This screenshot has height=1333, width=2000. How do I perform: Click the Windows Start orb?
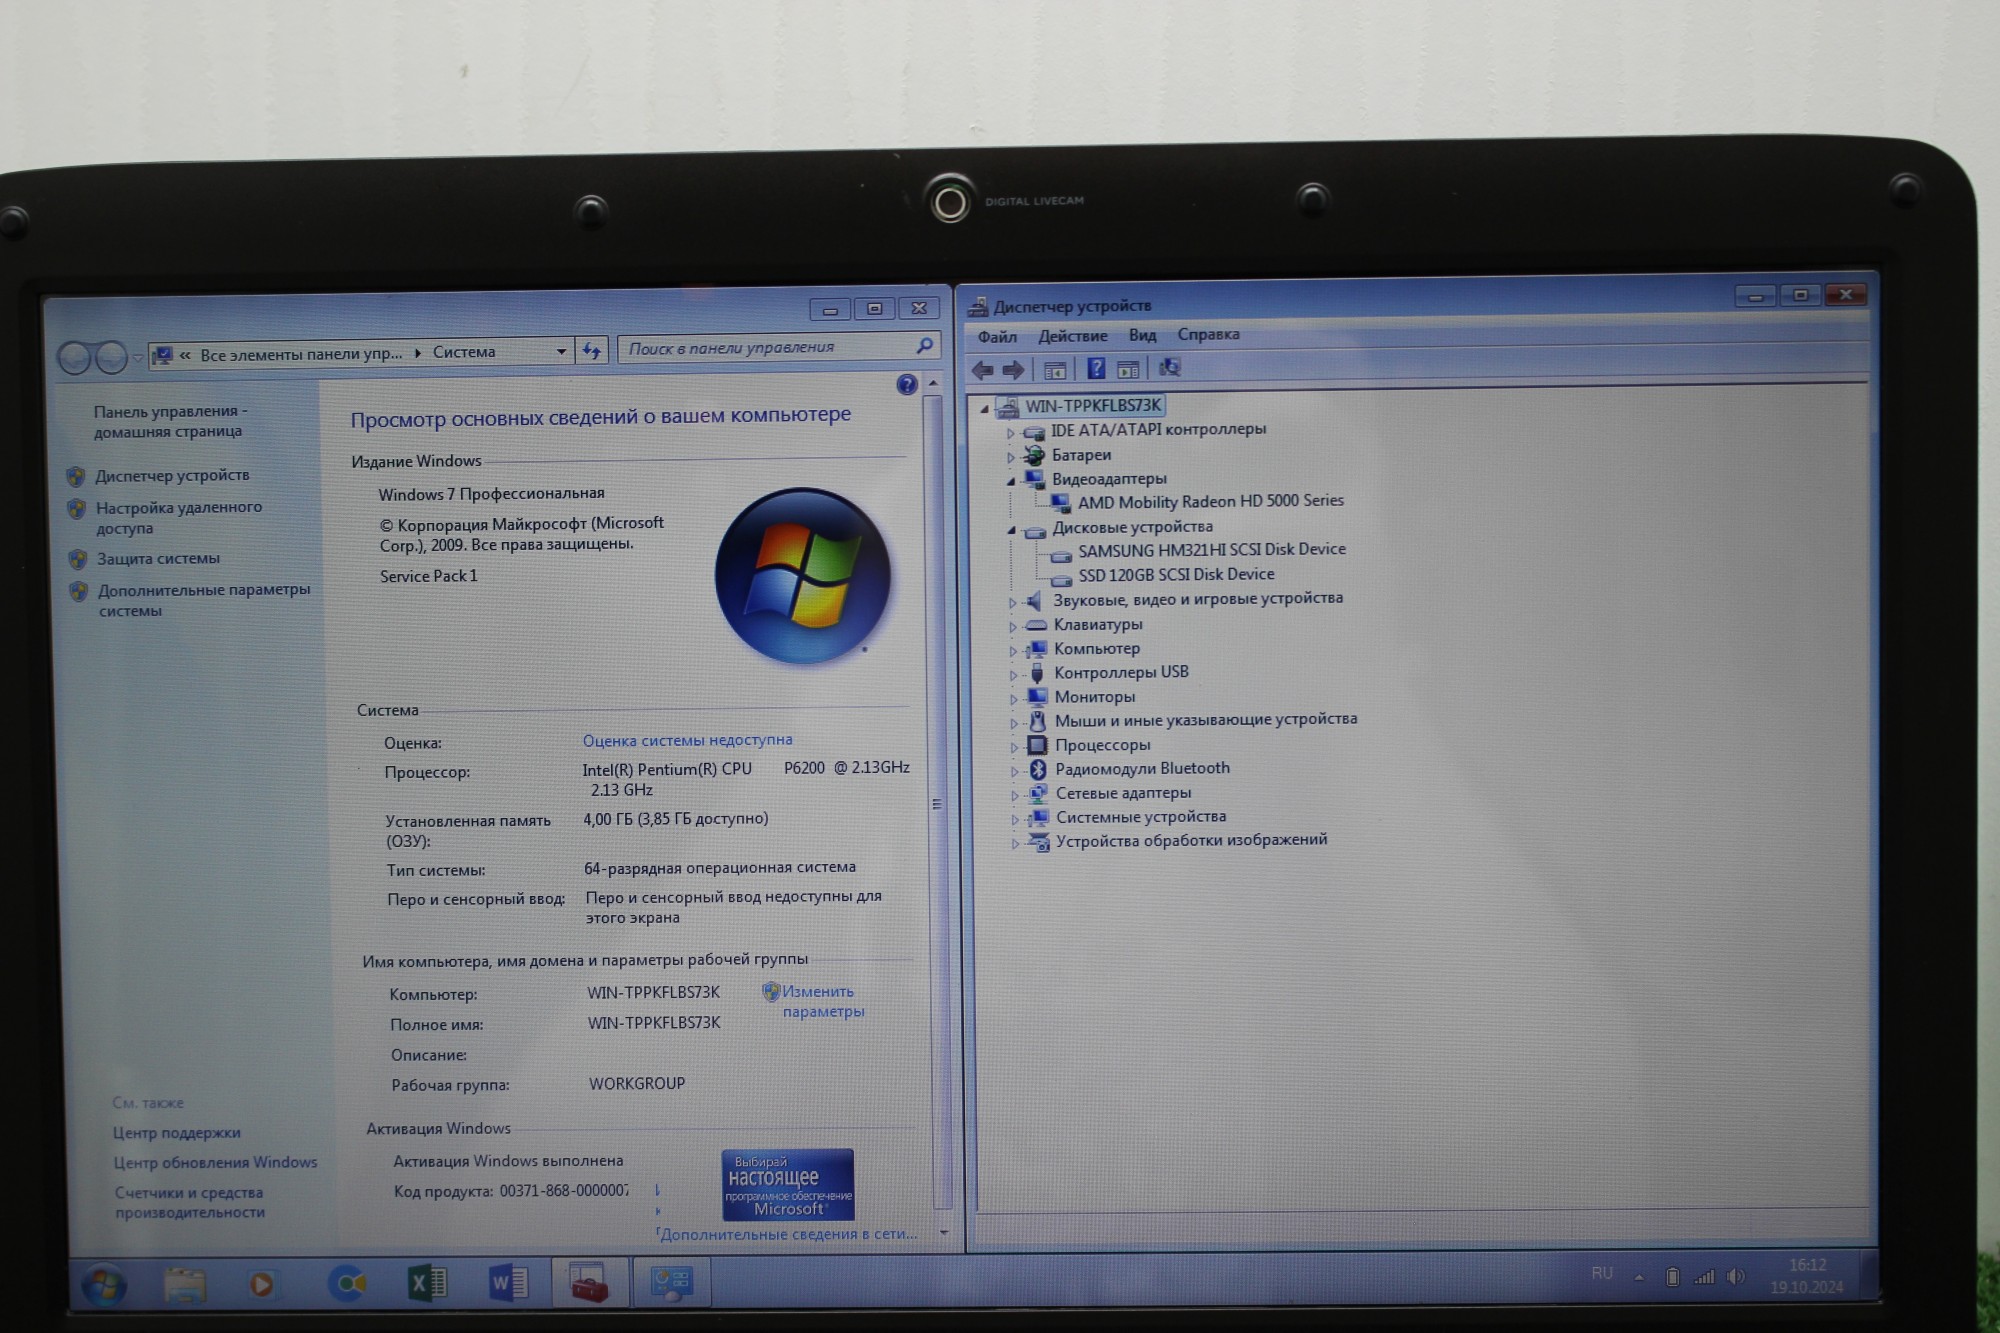pos(103,1285)
